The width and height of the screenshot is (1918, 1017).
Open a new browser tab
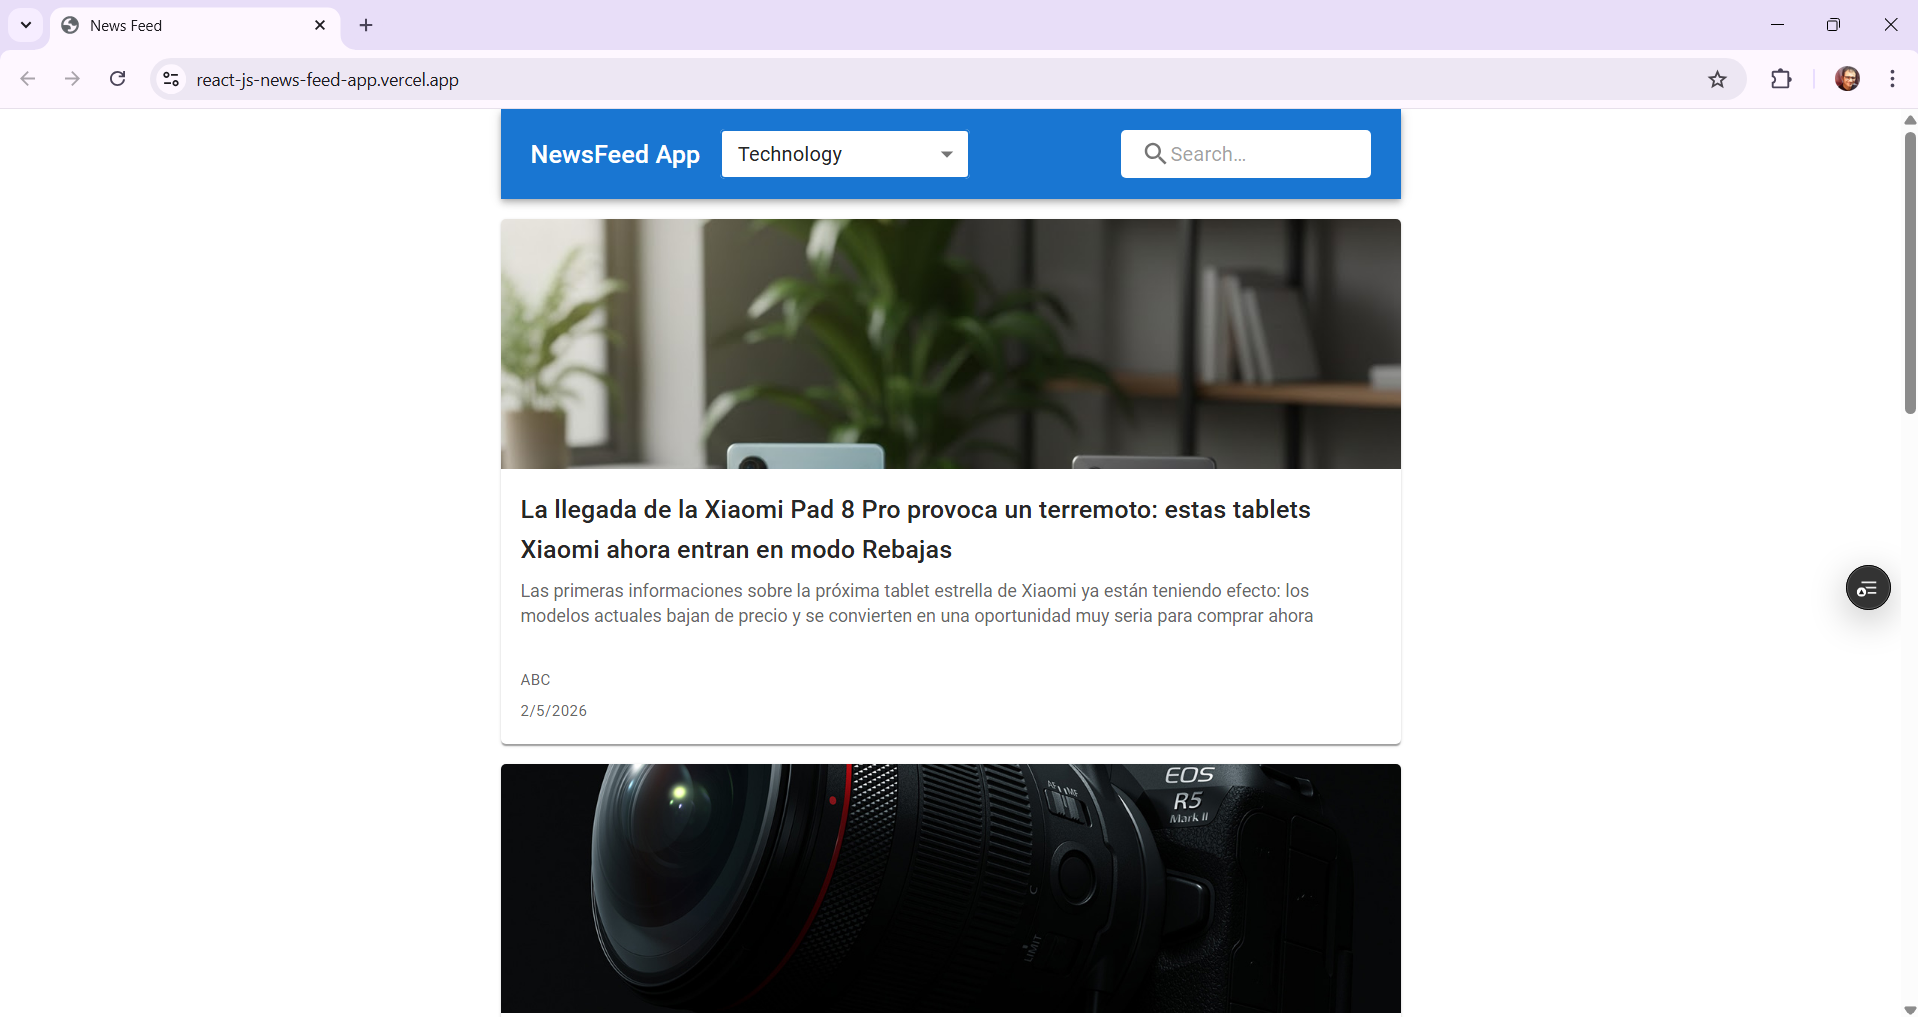[x=365, y=25]
